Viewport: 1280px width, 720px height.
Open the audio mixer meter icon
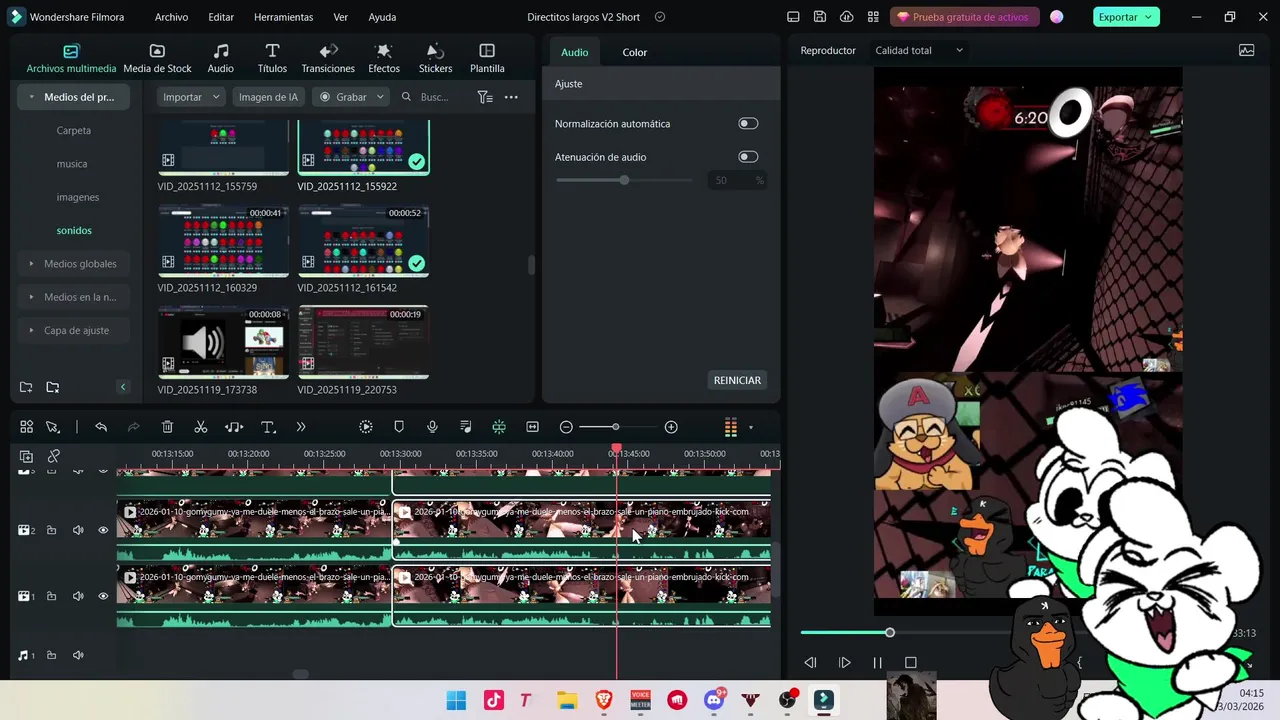(x=731, y=427)
